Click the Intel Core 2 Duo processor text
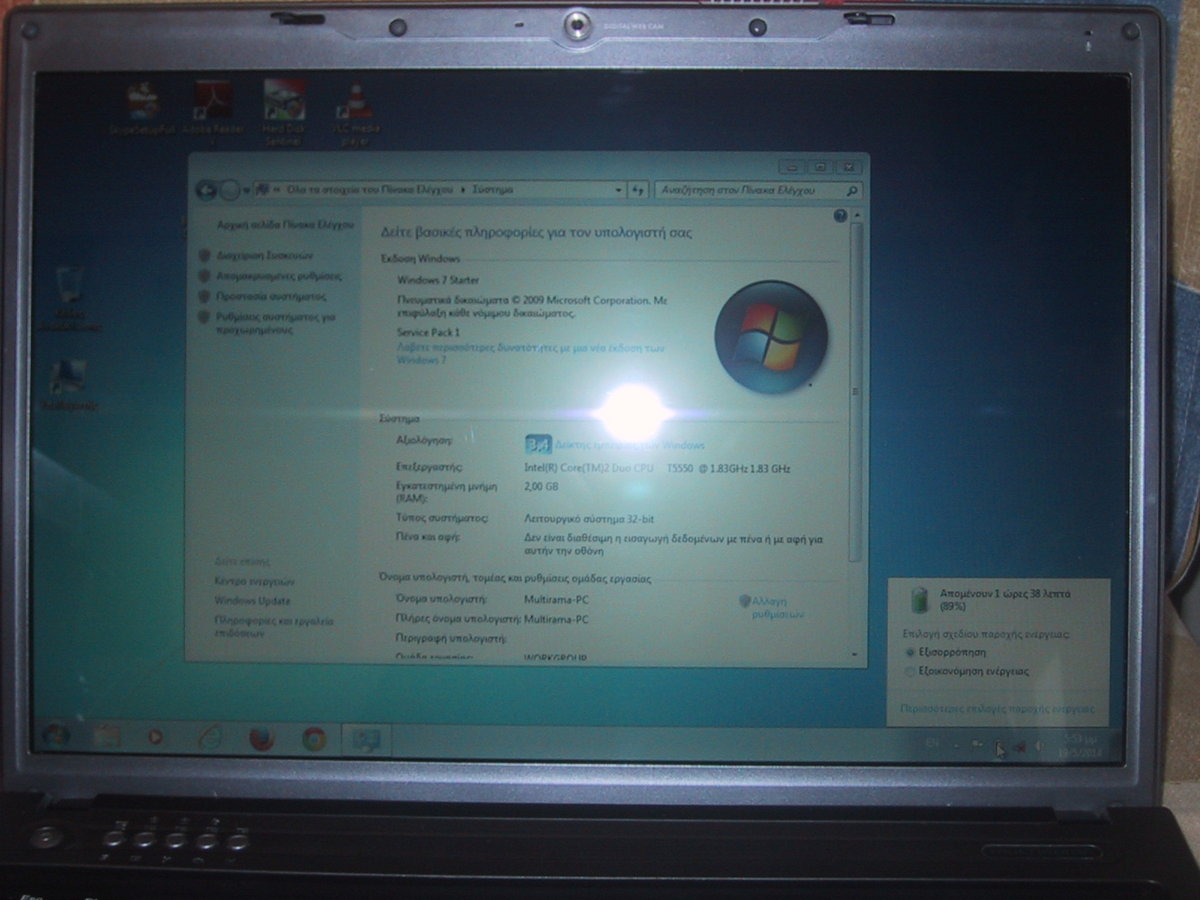 pyautogui.click(x=657, y=467)
